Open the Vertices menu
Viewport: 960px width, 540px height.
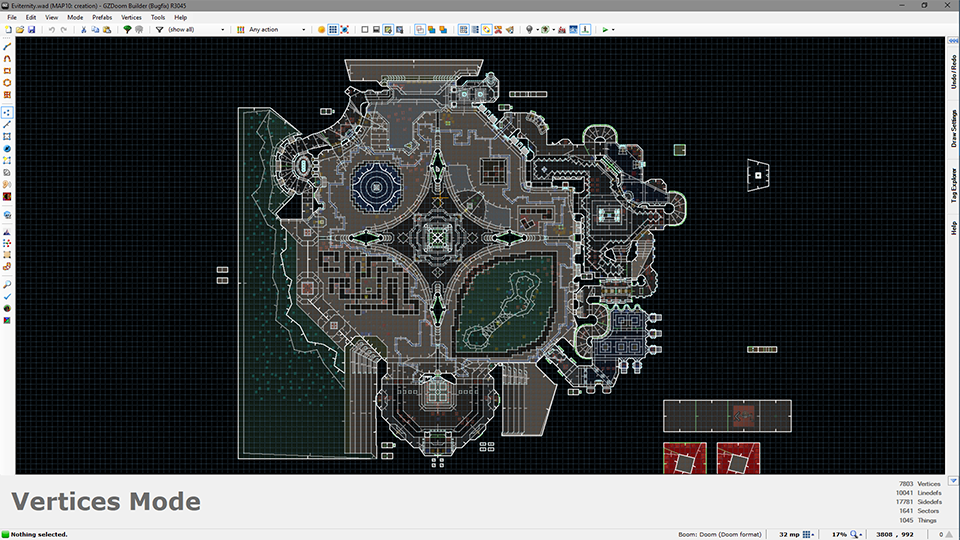coord(131,17)
